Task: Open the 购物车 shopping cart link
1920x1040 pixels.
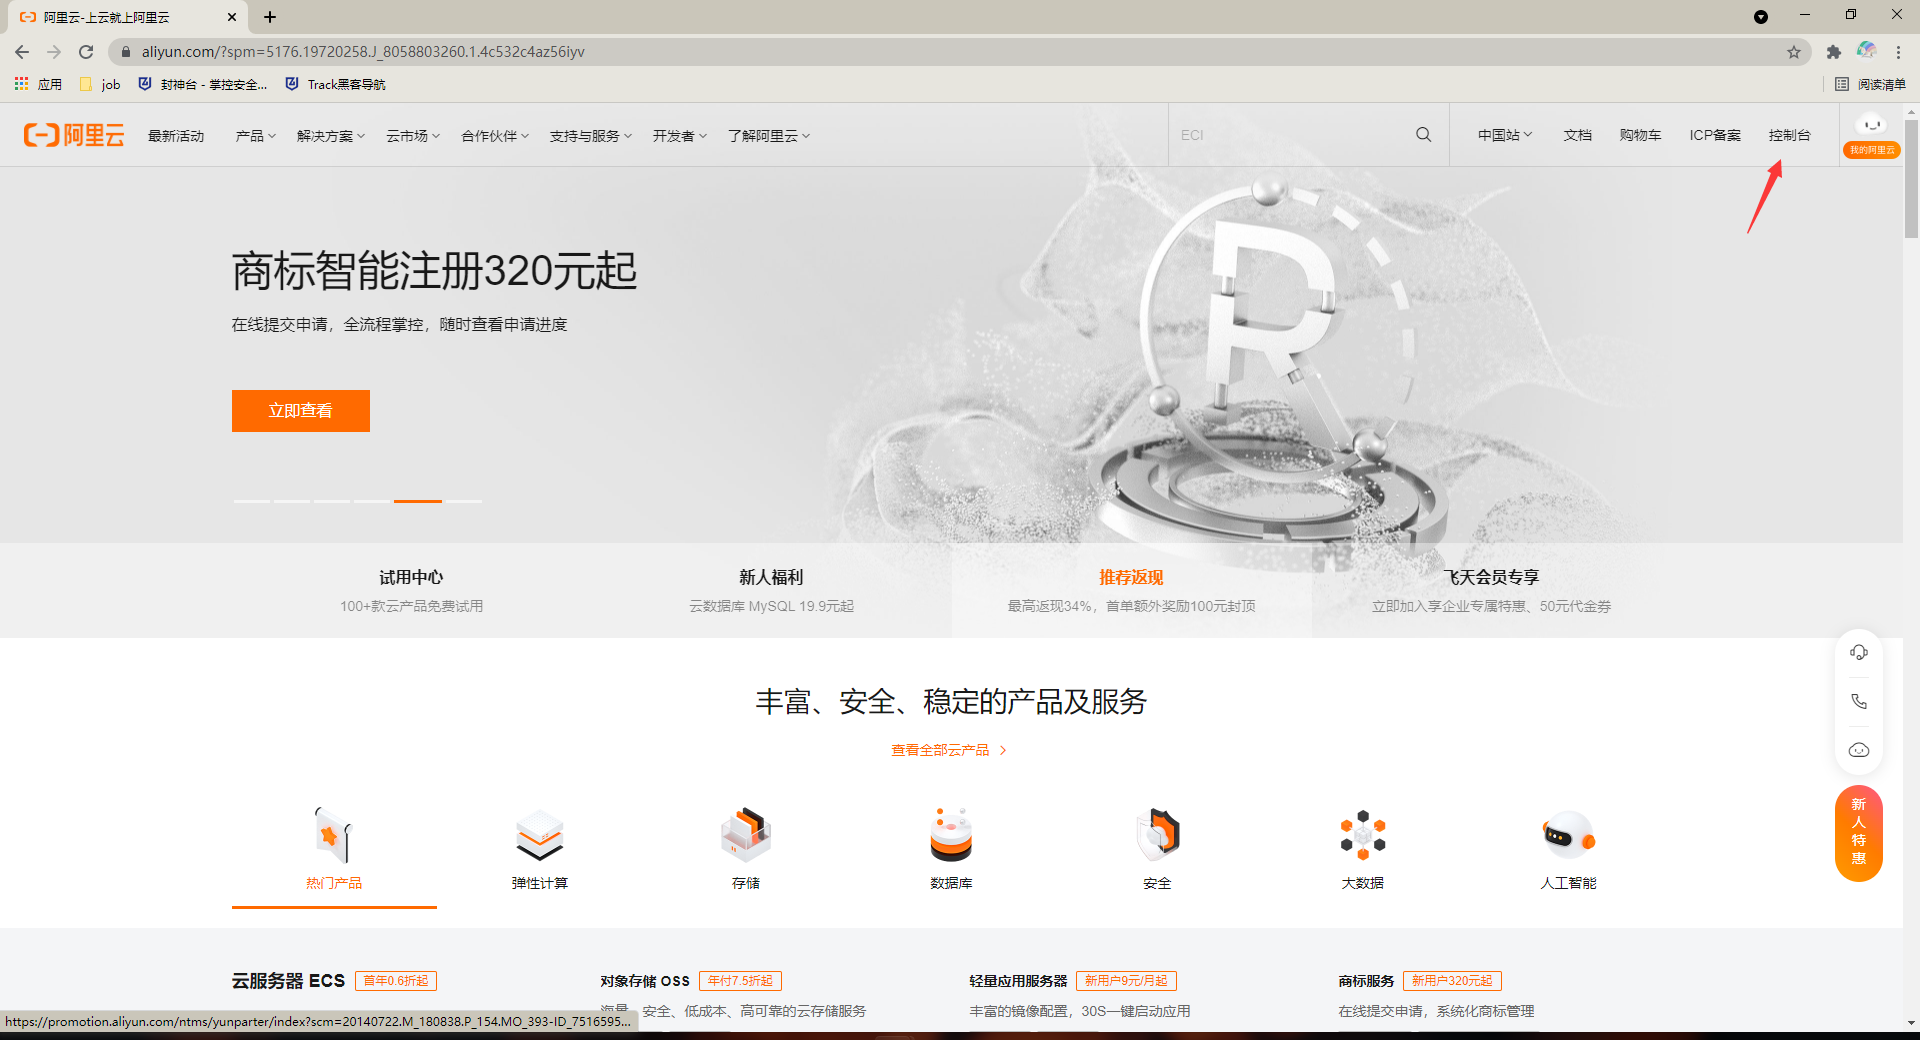Action: coord(1640,135)
